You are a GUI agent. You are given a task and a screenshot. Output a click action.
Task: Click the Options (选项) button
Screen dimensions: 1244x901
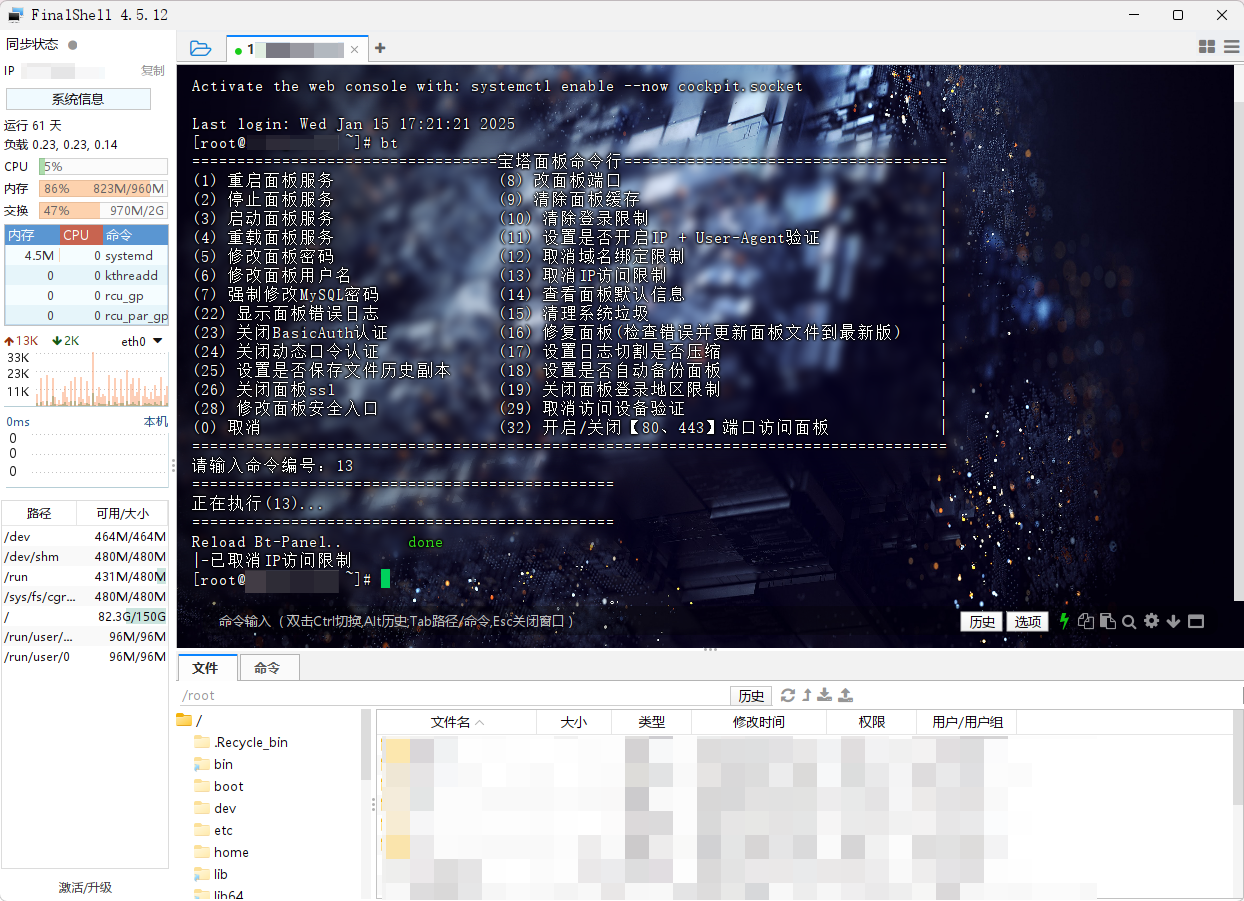point(1027,621)
